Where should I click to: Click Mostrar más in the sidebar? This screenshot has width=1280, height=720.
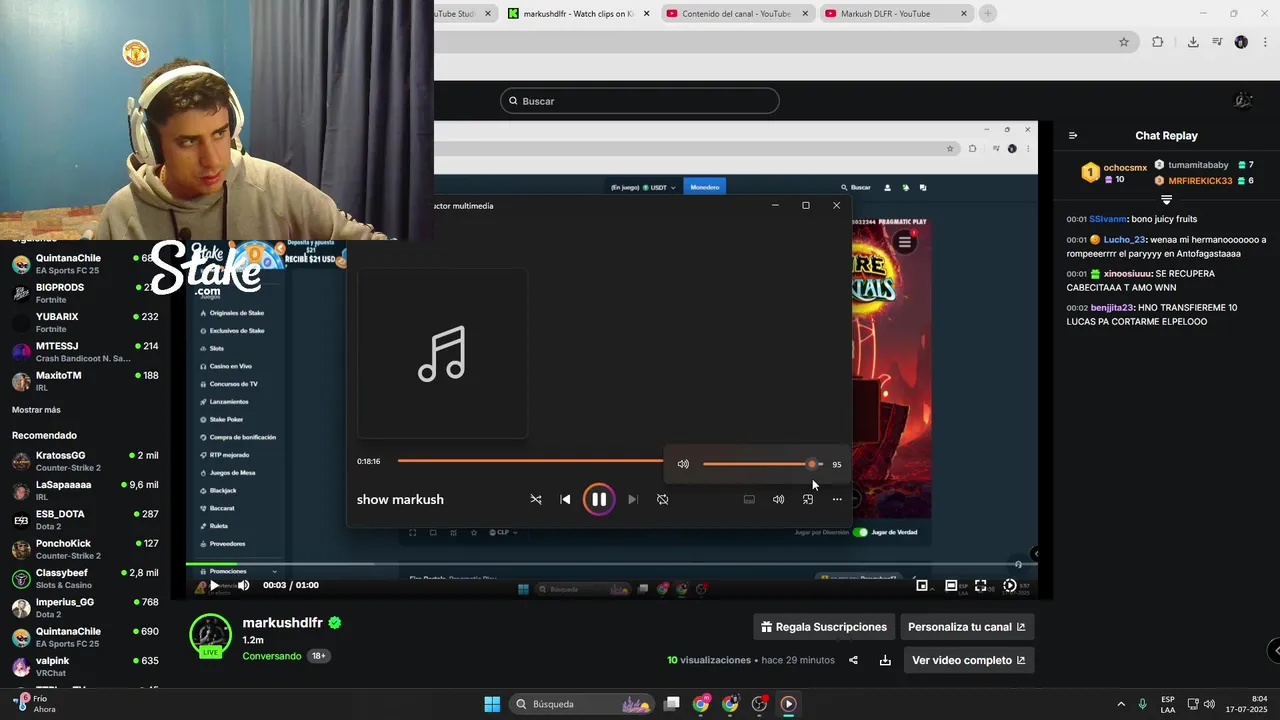point(36,410)
